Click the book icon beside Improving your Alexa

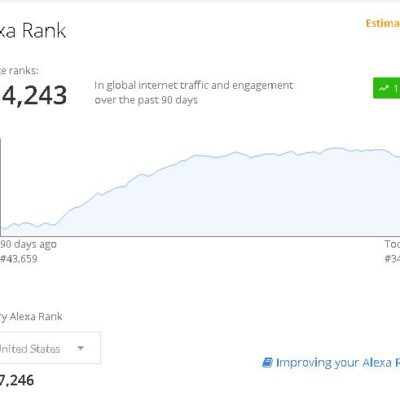pos(267,362)
